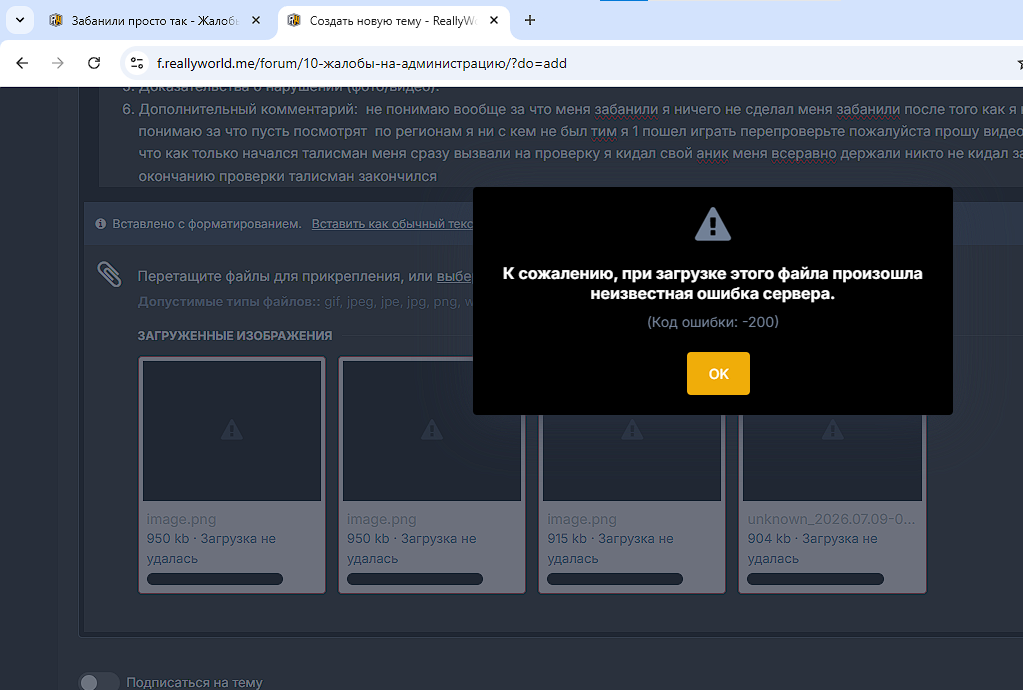The height and width of the screenshot is (690, 1023).
Task: Click 'Вставлено с форматированием.' notice text
Action: tap(207, 224)
